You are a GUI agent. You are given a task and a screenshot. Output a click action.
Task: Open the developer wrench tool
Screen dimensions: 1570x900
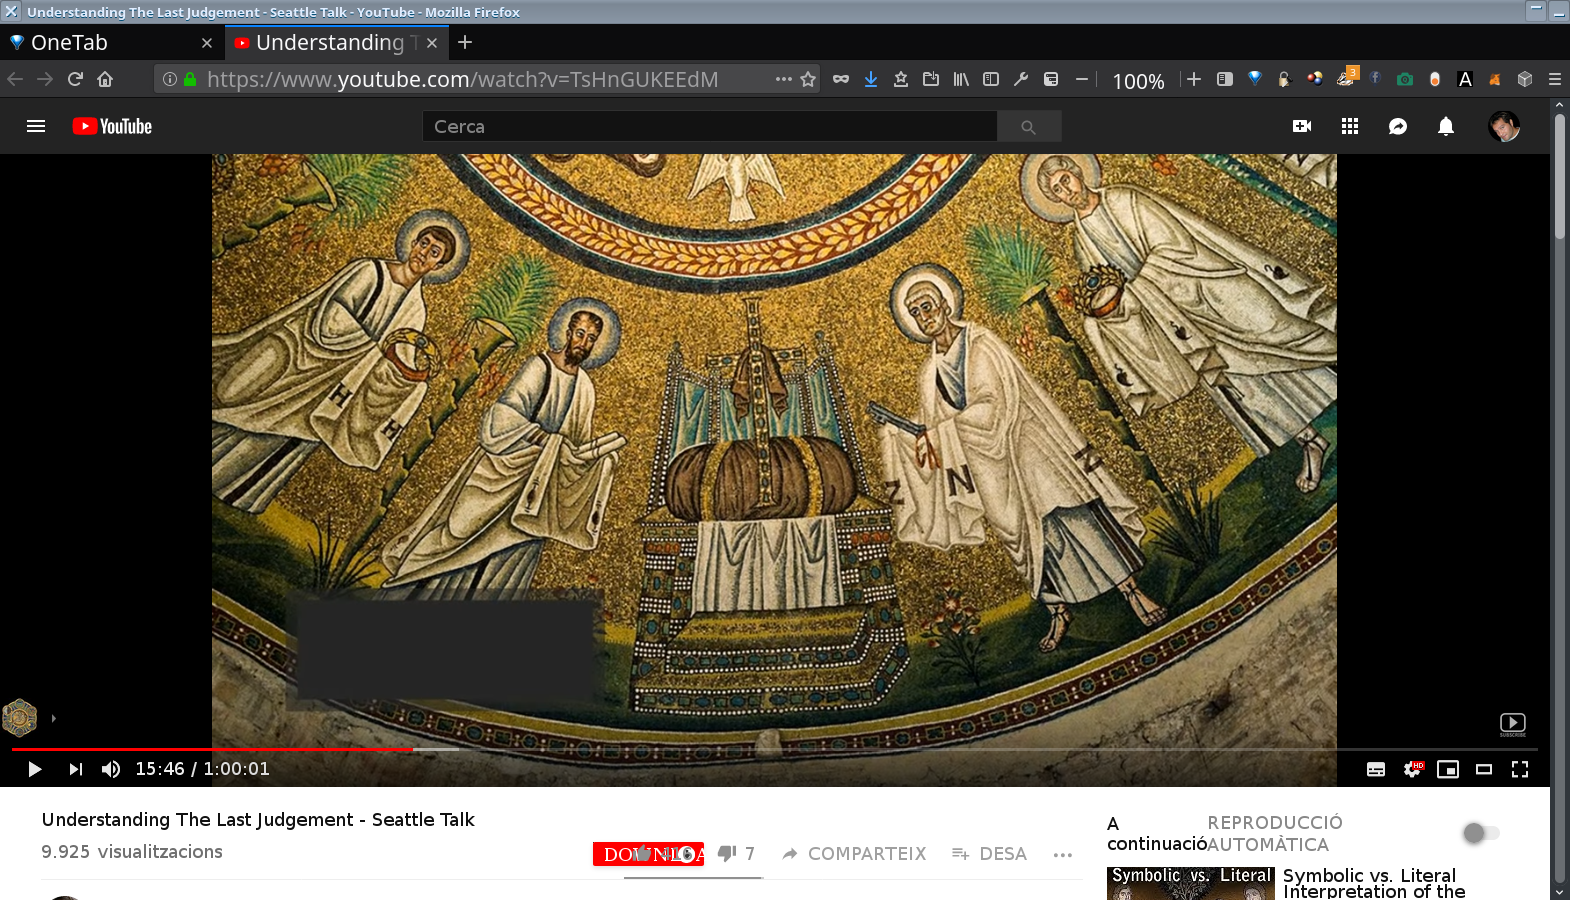point(1021,79)
